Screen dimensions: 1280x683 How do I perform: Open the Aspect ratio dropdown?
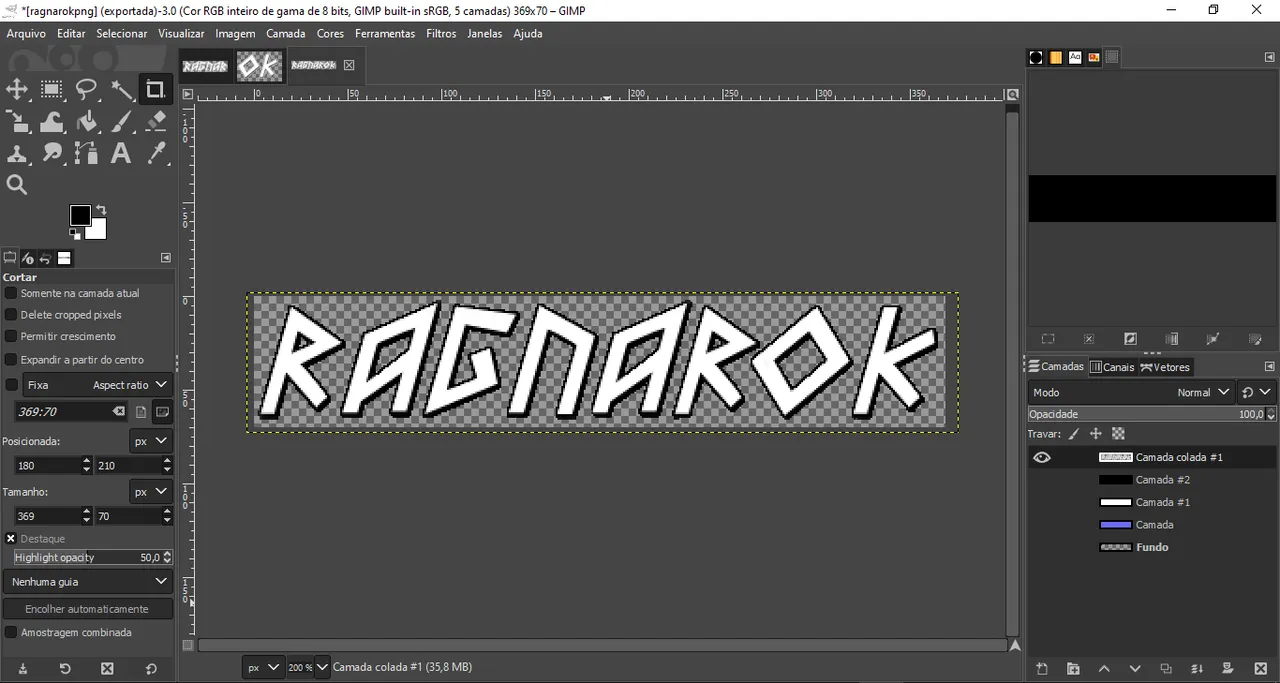tap(97, 385)
